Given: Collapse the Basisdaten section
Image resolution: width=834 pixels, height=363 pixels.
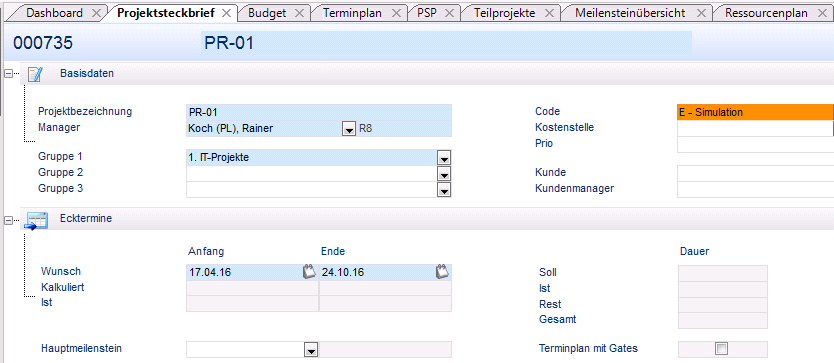Looking at the screenshot, I should 9,74.
